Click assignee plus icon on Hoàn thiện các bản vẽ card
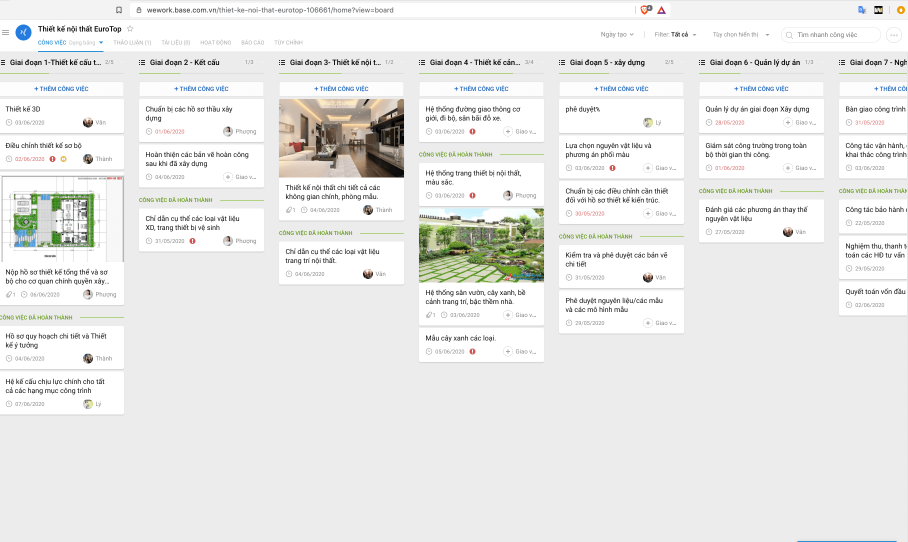Image resolution: width=908 pixels, height=542 pixels. 228,177
